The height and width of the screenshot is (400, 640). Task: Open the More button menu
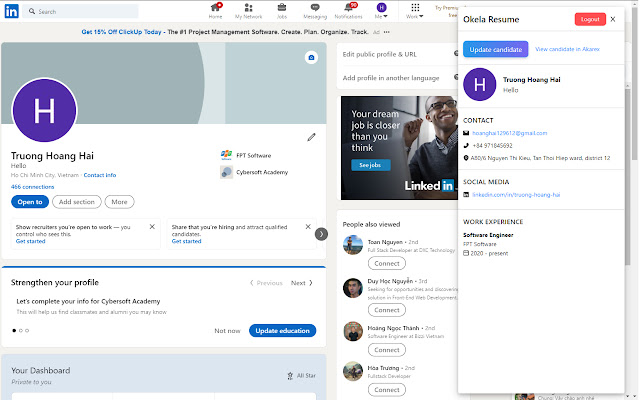(x=119, y=202)
